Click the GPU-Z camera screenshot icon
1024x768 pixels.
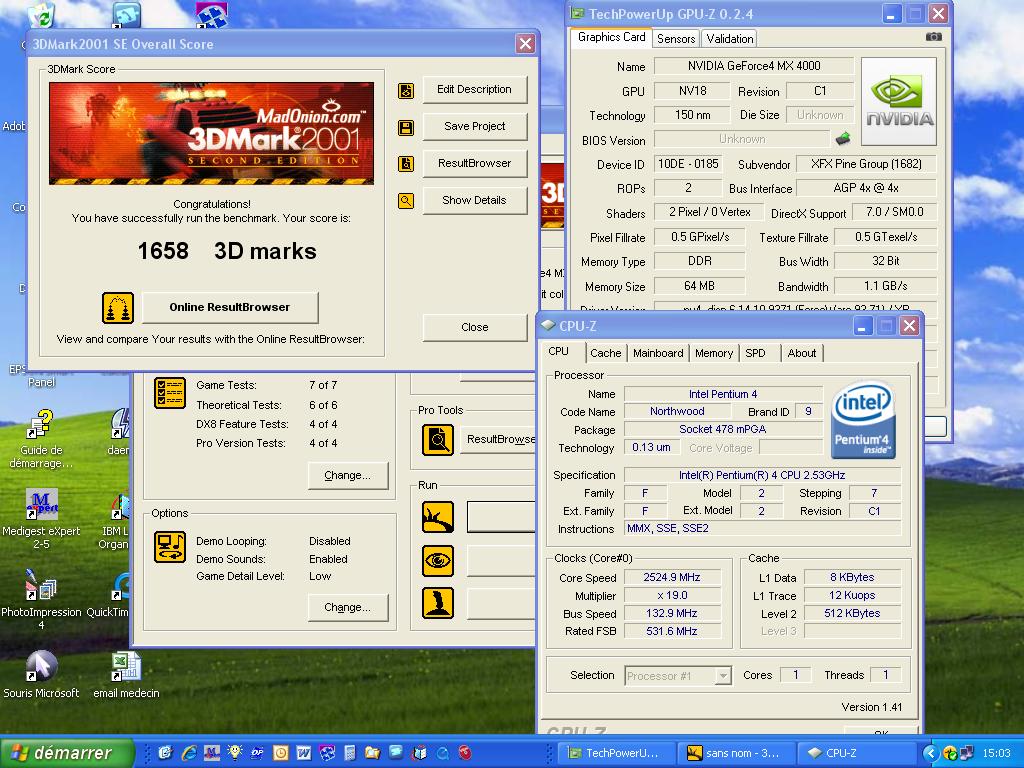point(934,37)
